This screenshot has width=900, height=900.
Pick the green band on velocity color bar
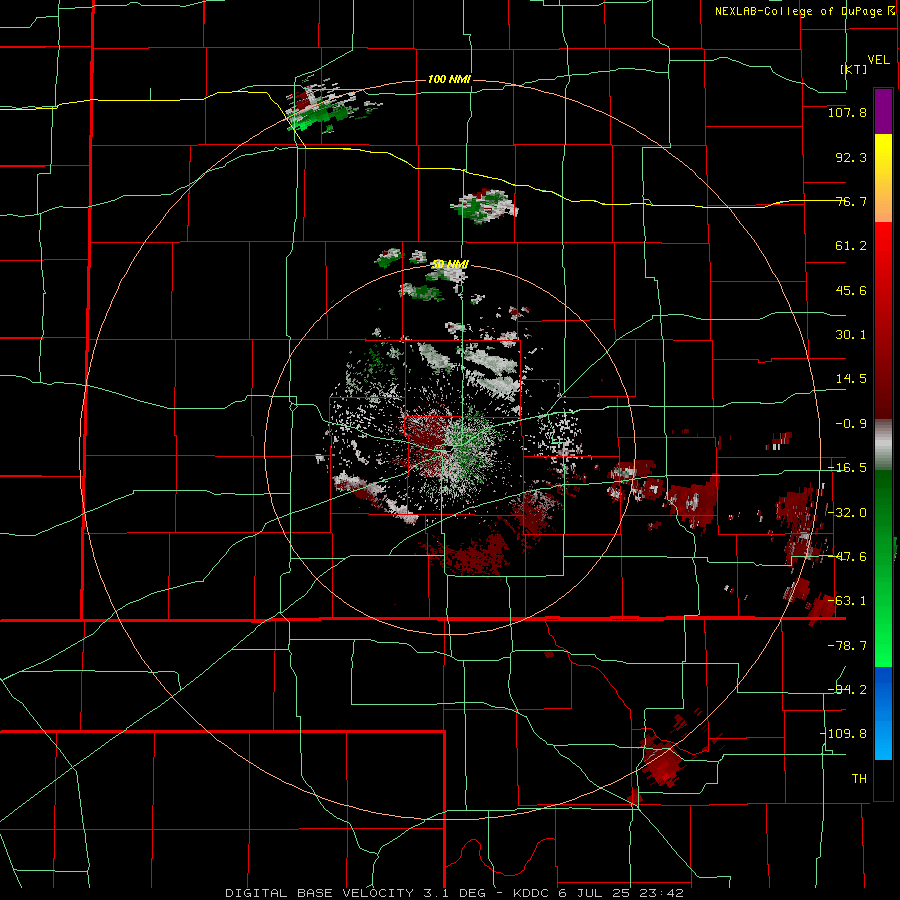click(x=883, y=568)
